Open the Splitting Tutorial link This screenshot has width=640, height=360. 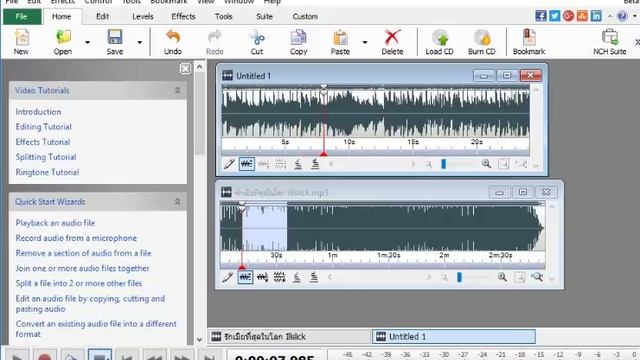click(46, 157)
